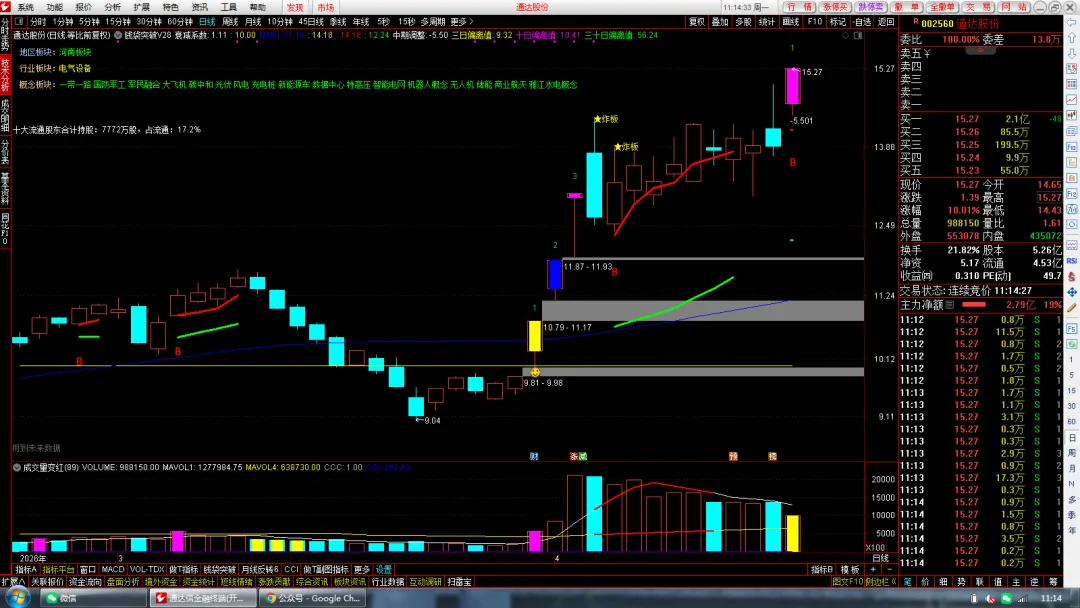The height and width of the screenshot is (608, 1080).
Task: Select the VOL-TDX indicator tab
Action: coord(147,569)
